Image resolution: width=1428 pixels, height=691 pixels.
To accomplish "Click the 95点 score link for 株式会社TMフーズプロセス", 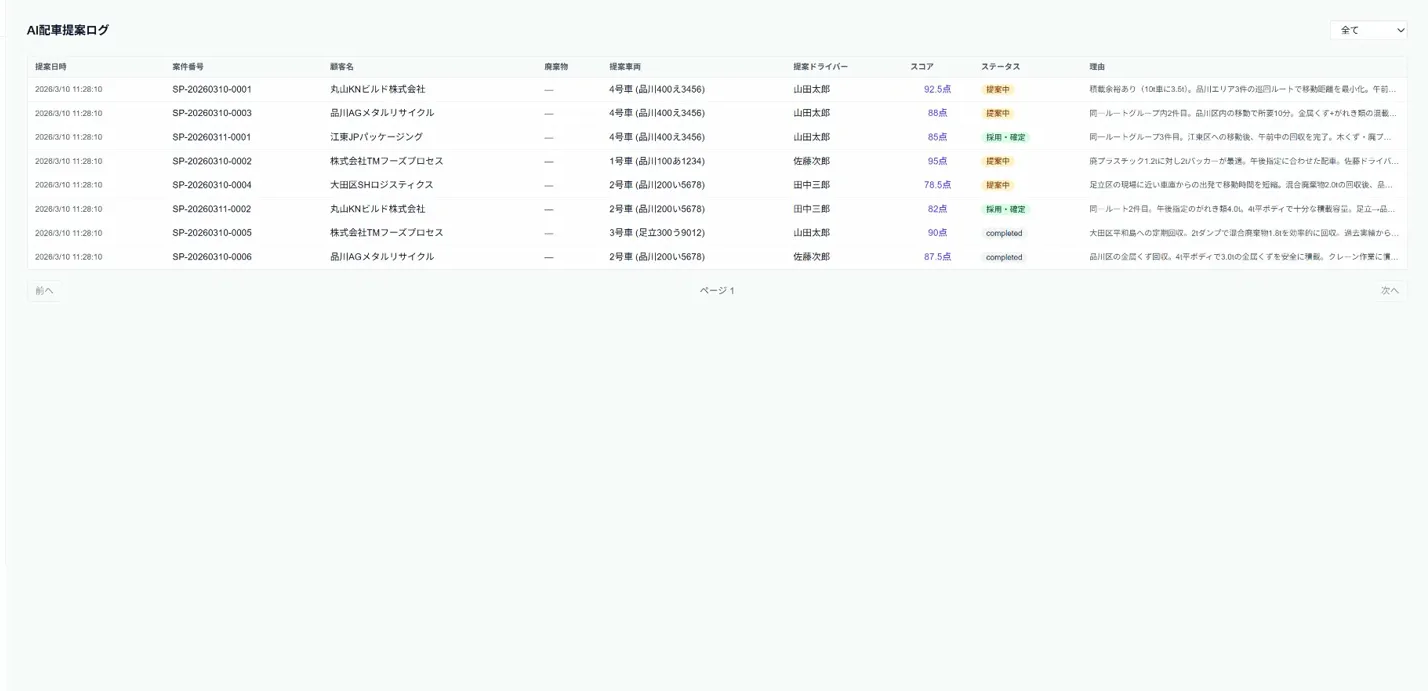I will tap(940, 160).
